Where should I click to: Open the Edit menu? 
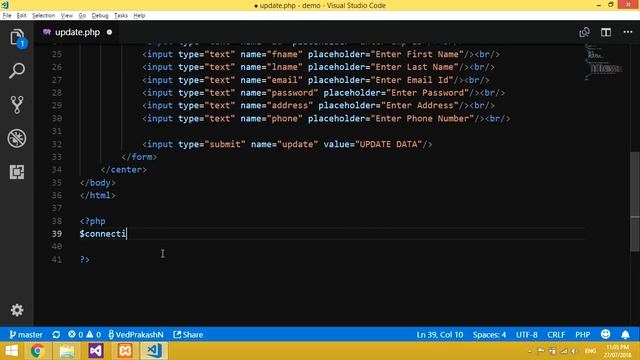coord(21,16)
